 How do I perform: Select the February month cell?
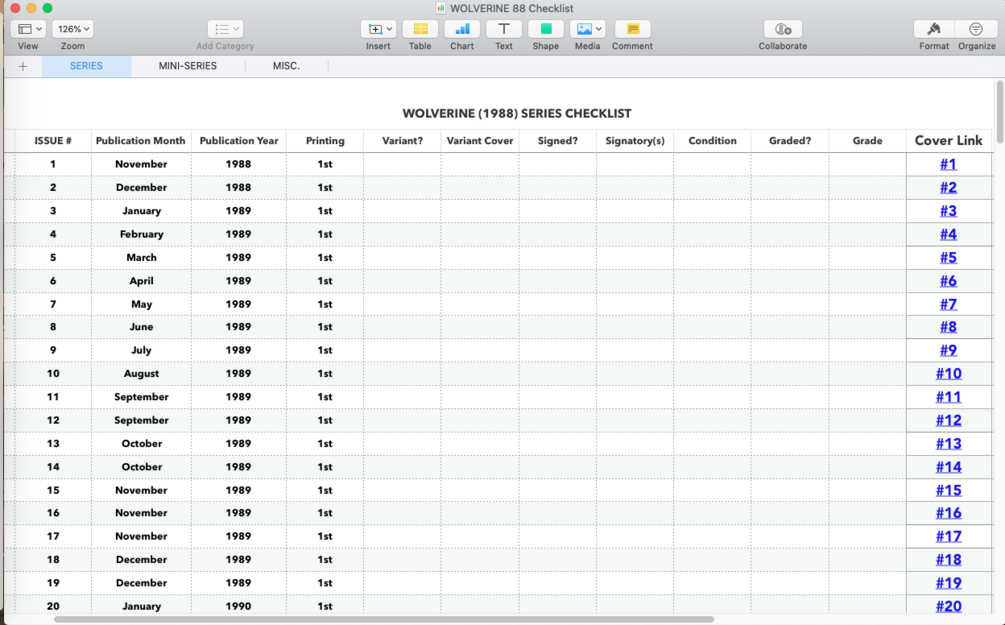(141, 235)
